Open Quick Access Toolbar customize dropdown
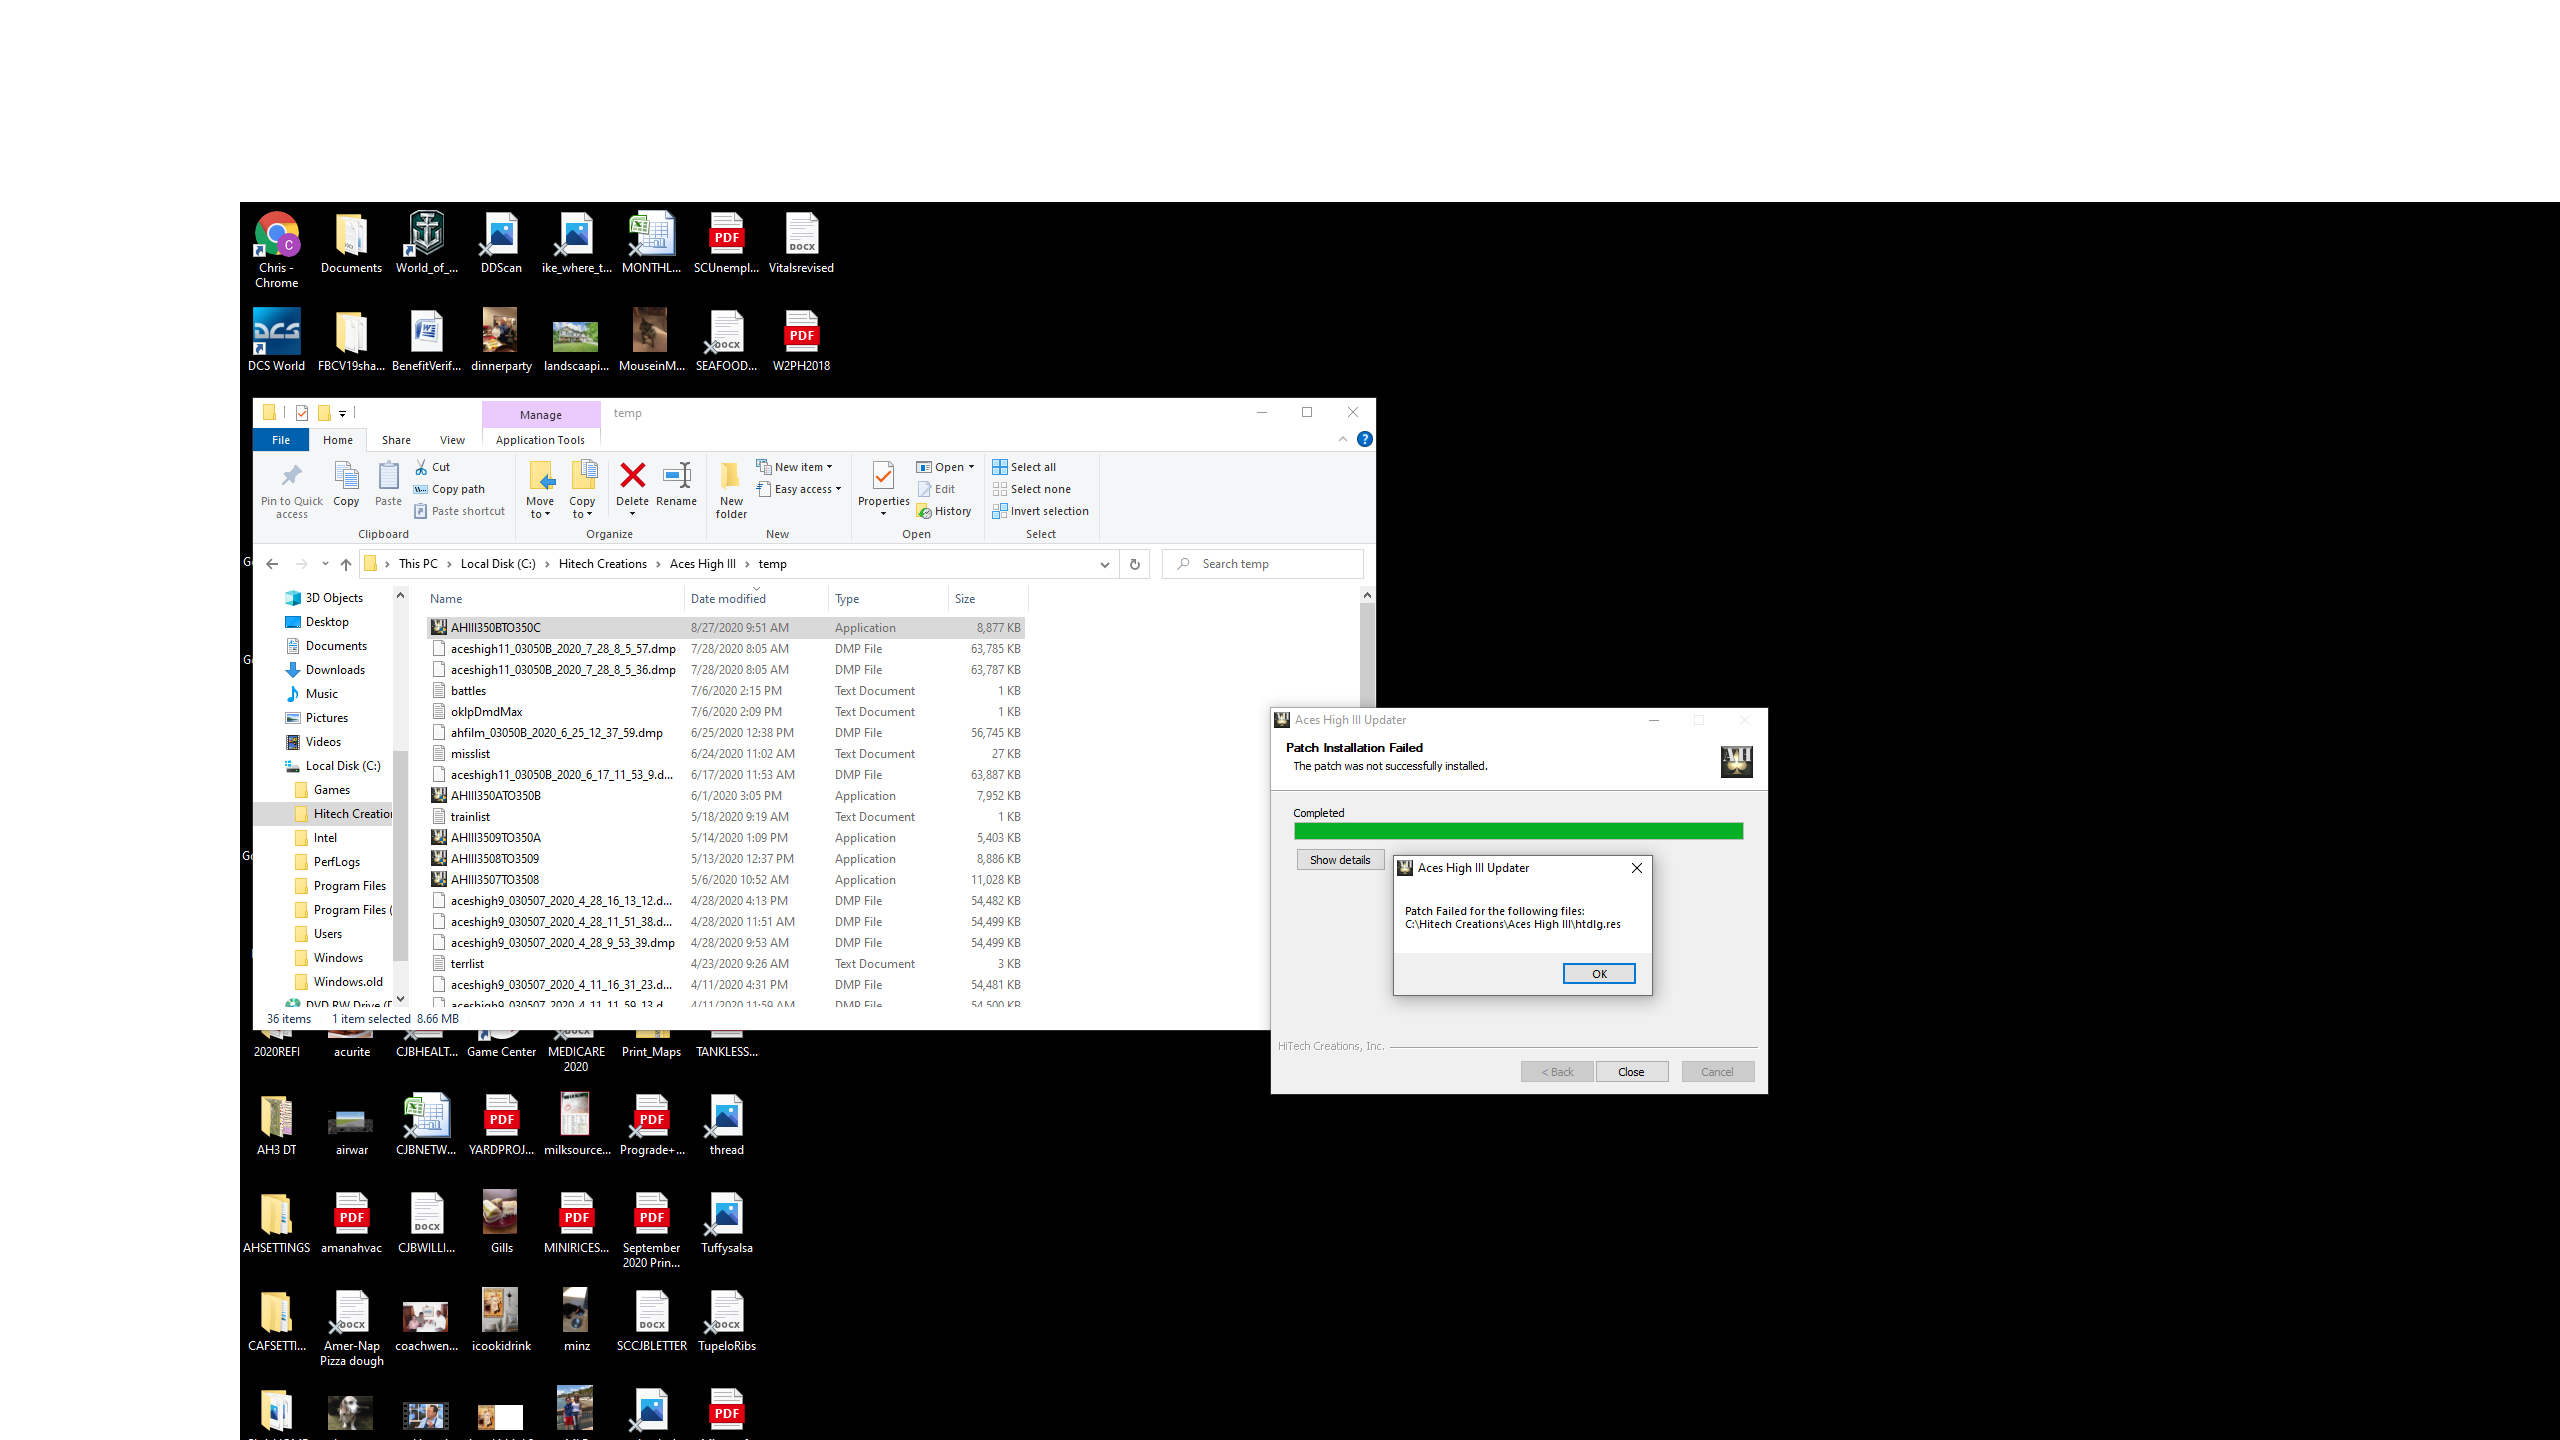2560x1440 pixels. coord(343,413)
